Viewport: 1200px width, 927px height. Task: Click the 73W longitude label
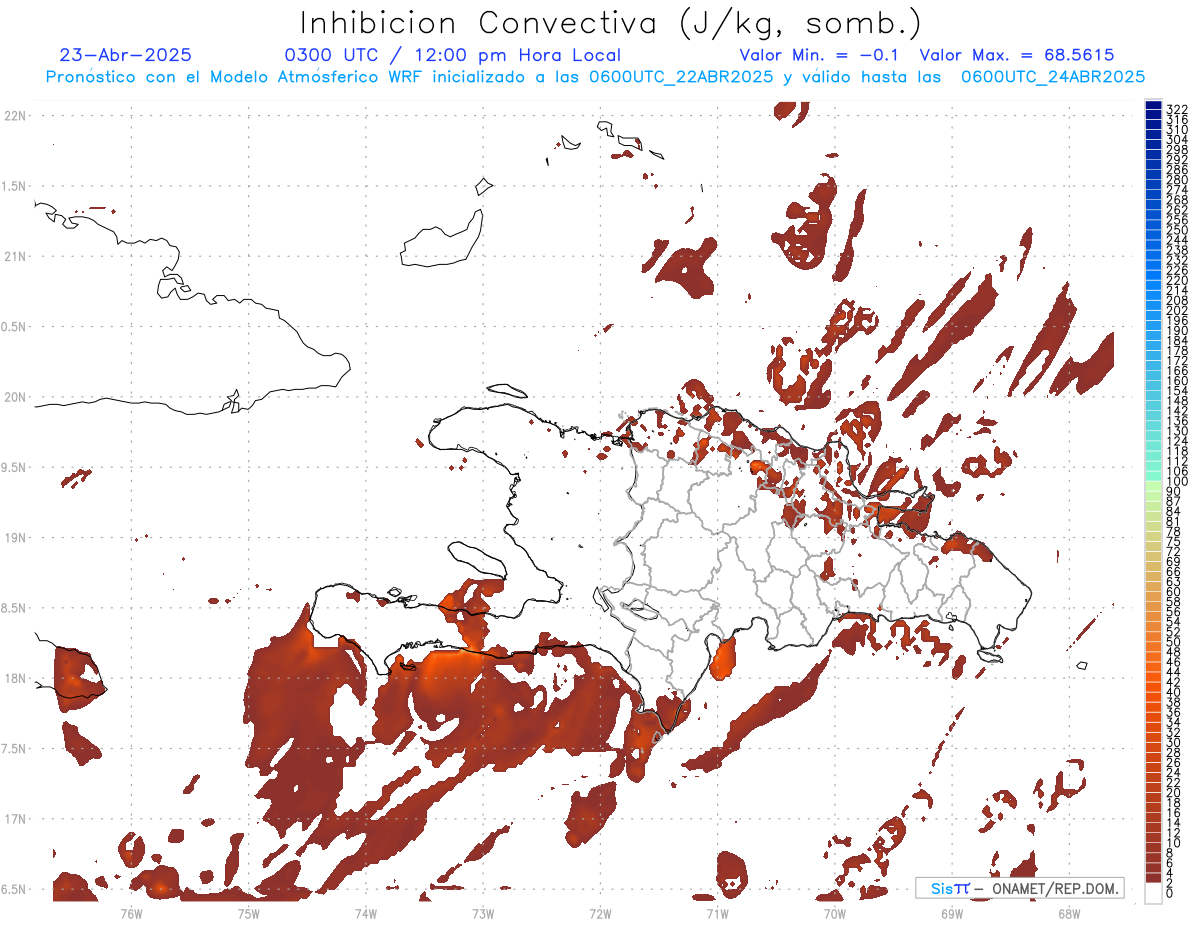[483, 912]
